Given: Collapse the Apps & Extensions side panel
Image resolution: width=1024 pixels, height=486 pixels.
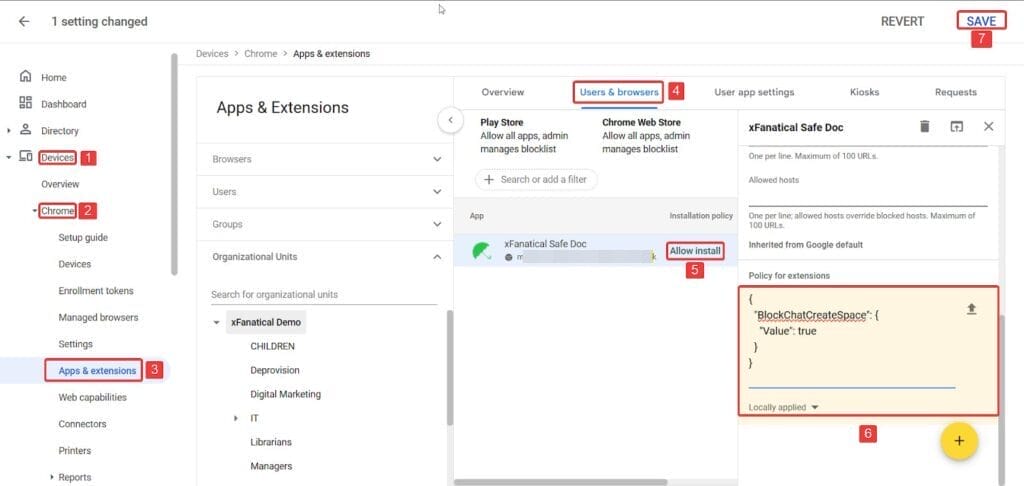Looking at the screenshot, I should tap(450, 120).
